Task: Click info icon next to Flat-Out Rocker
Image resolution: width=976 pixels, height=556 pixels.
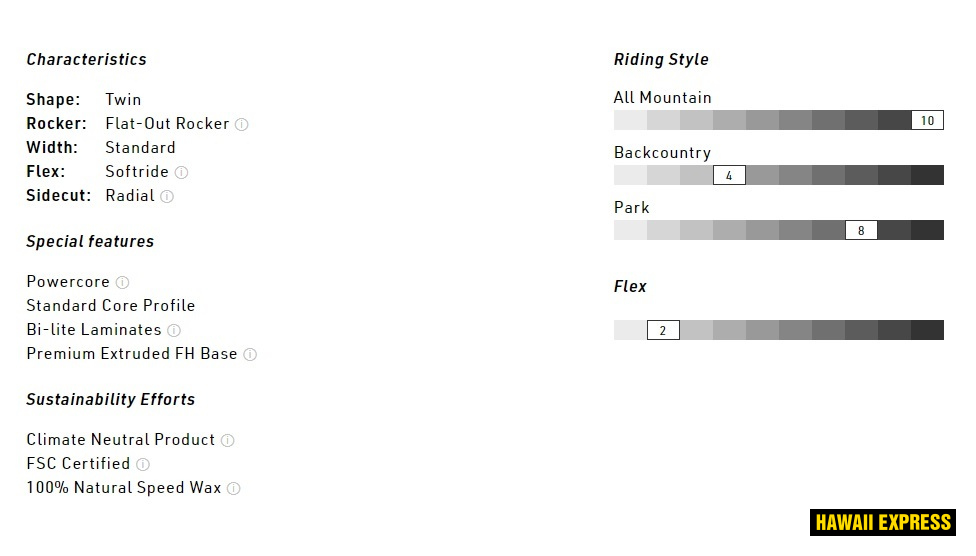Action: tap(242, 125)
